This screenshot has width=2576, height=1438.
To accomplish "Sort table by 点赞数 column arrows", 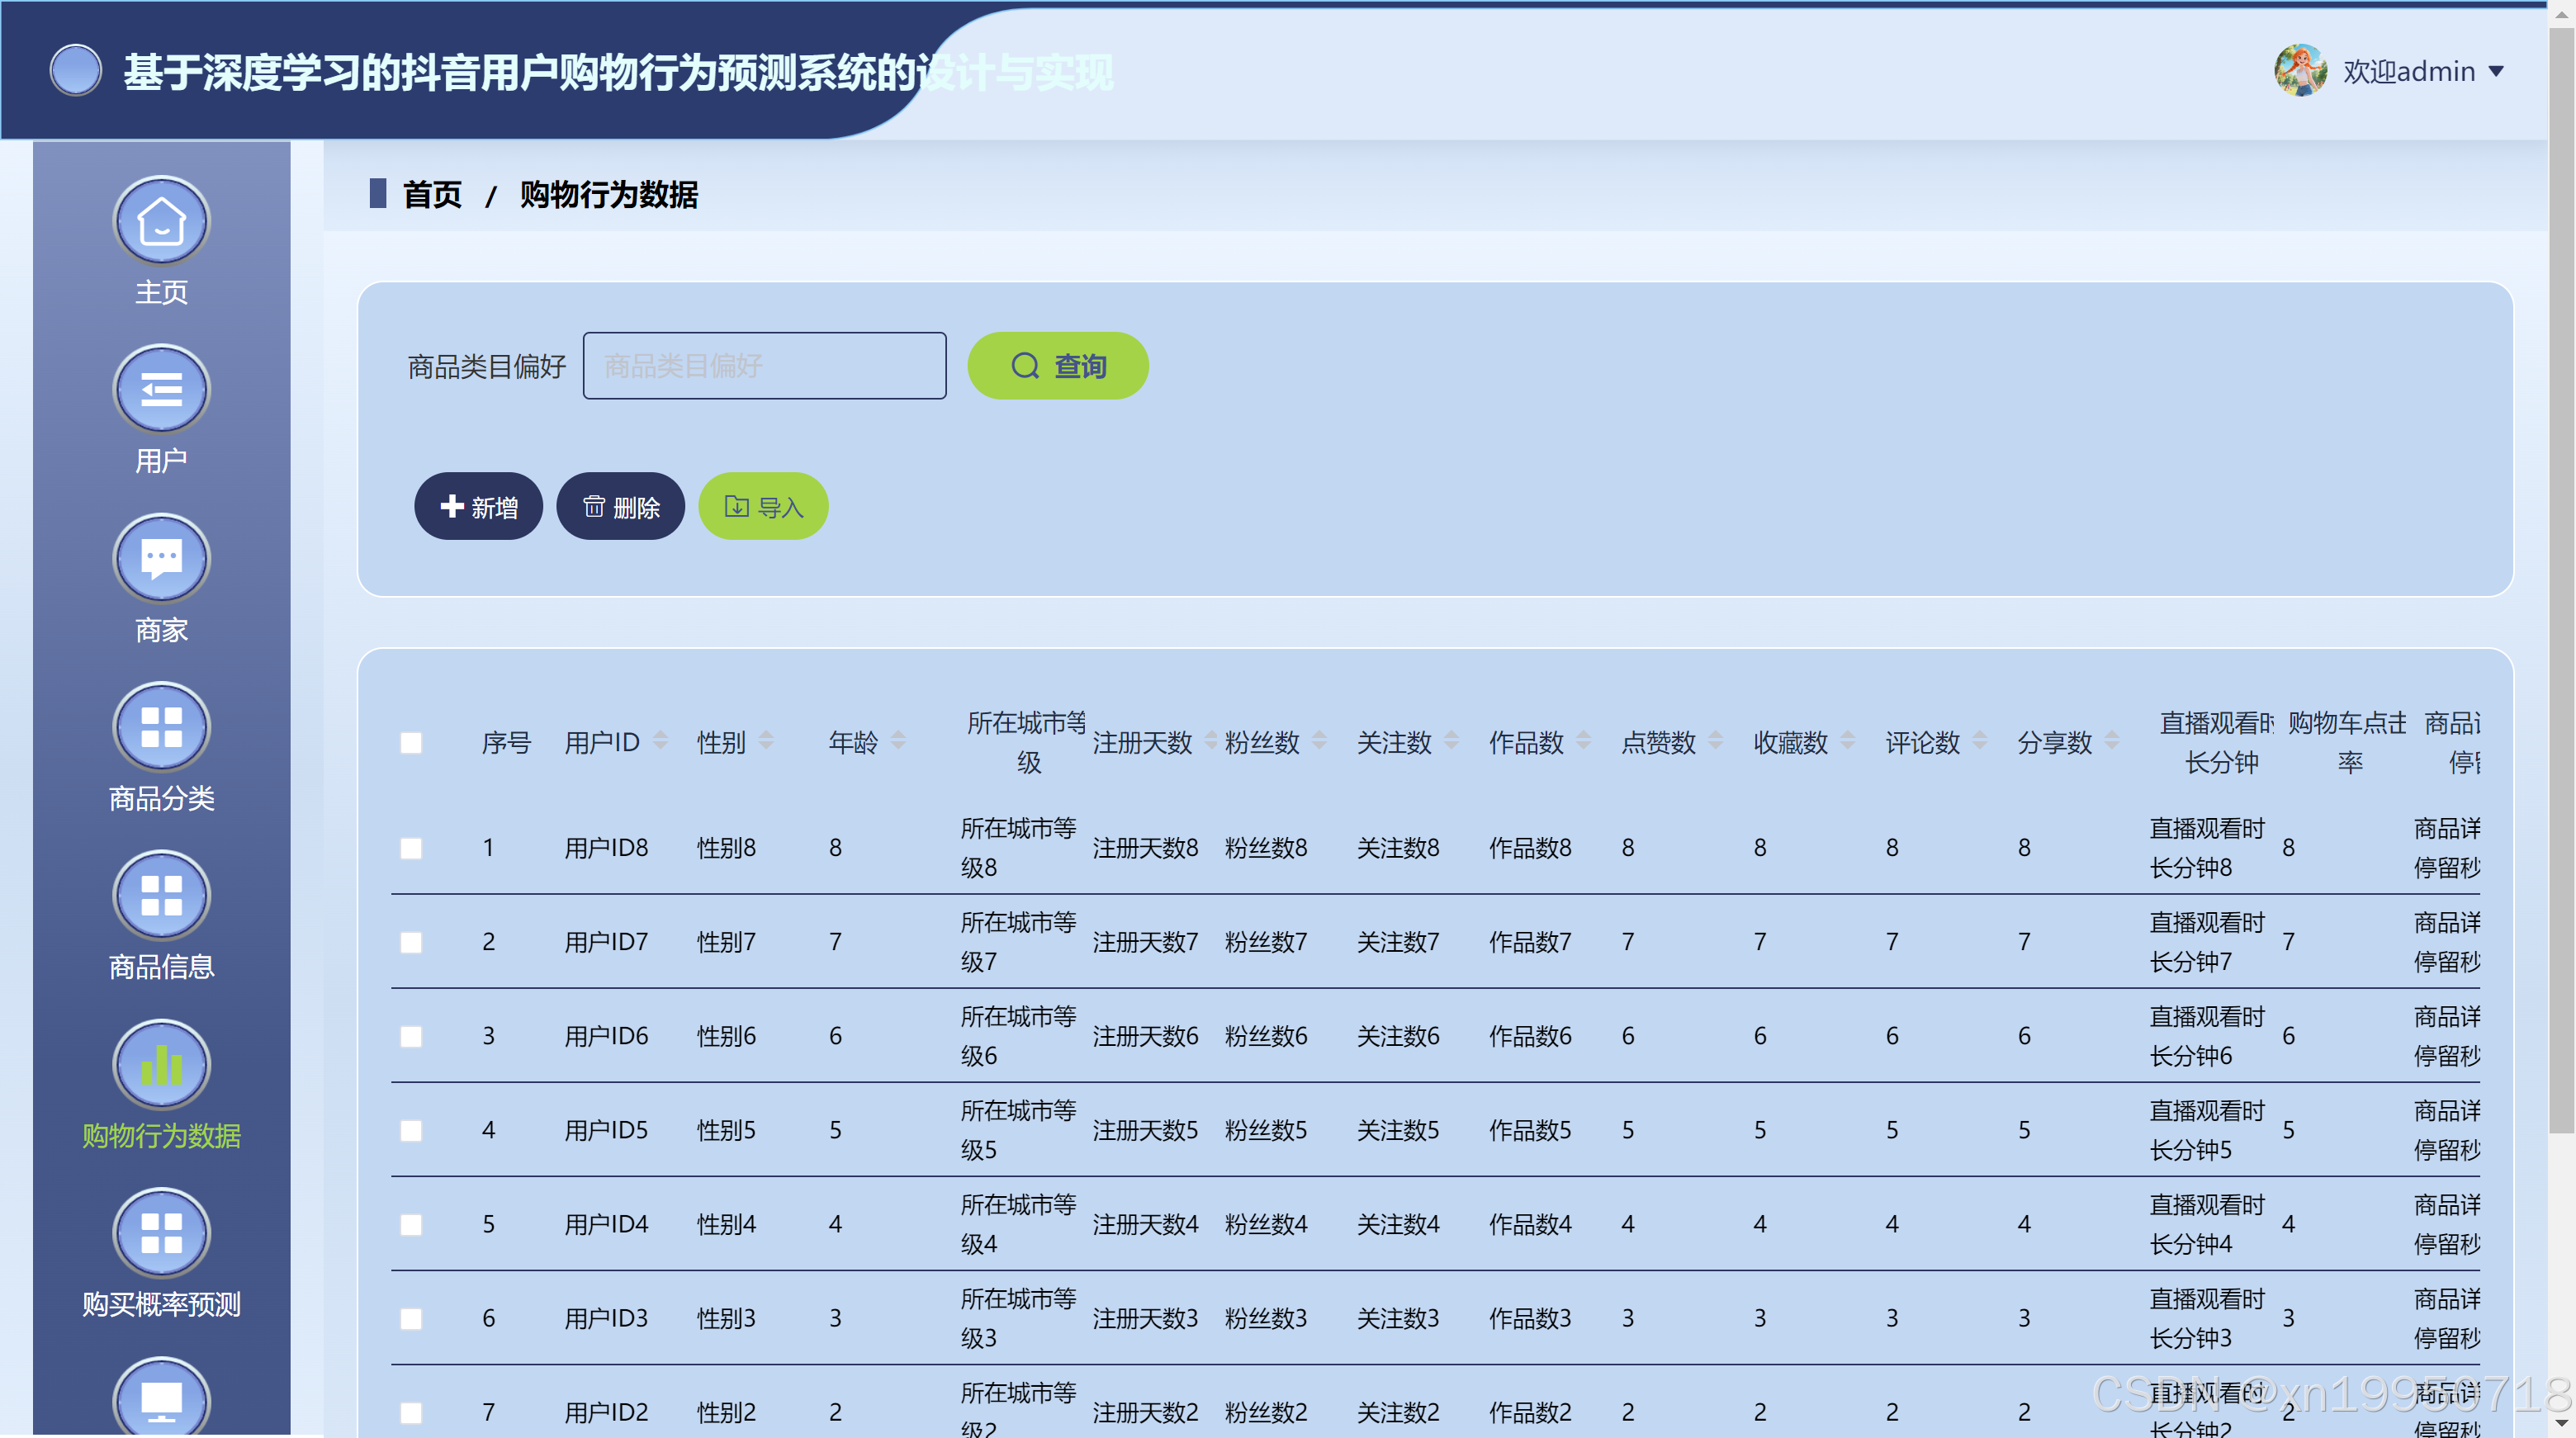I will (1715, 740).
